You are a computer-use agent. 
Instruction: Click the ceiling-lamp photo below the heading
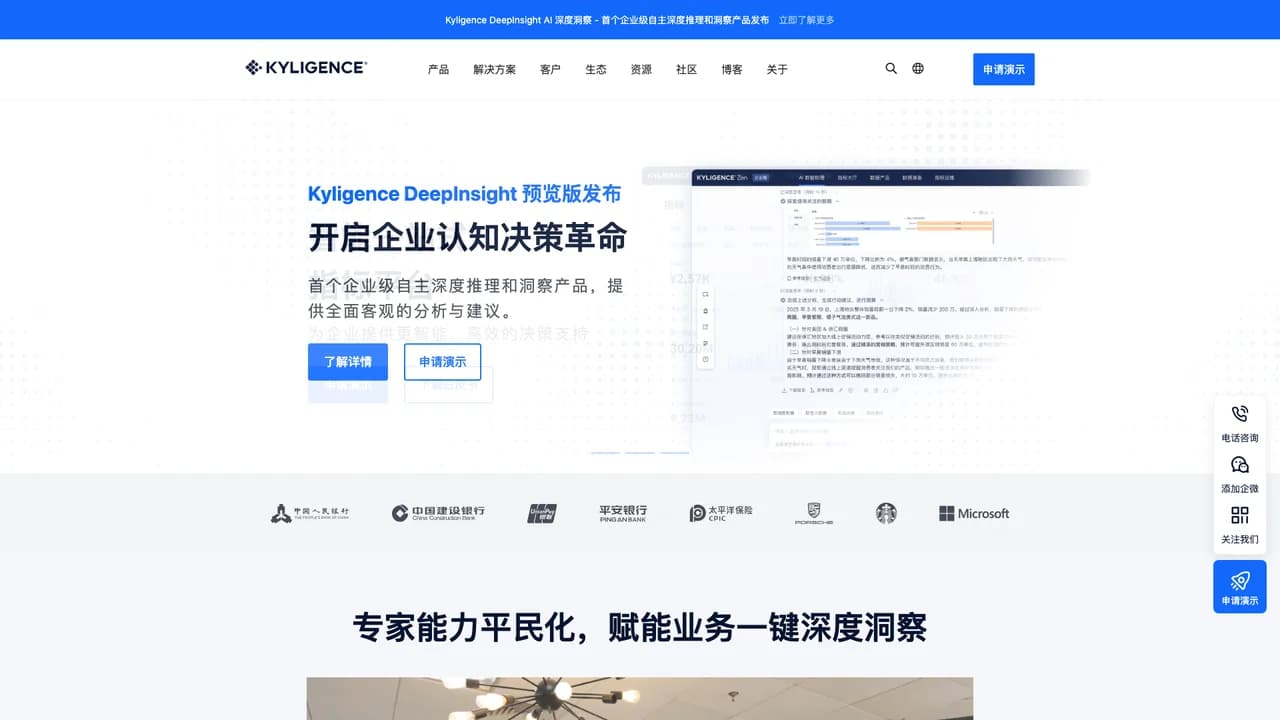point(640,698)
